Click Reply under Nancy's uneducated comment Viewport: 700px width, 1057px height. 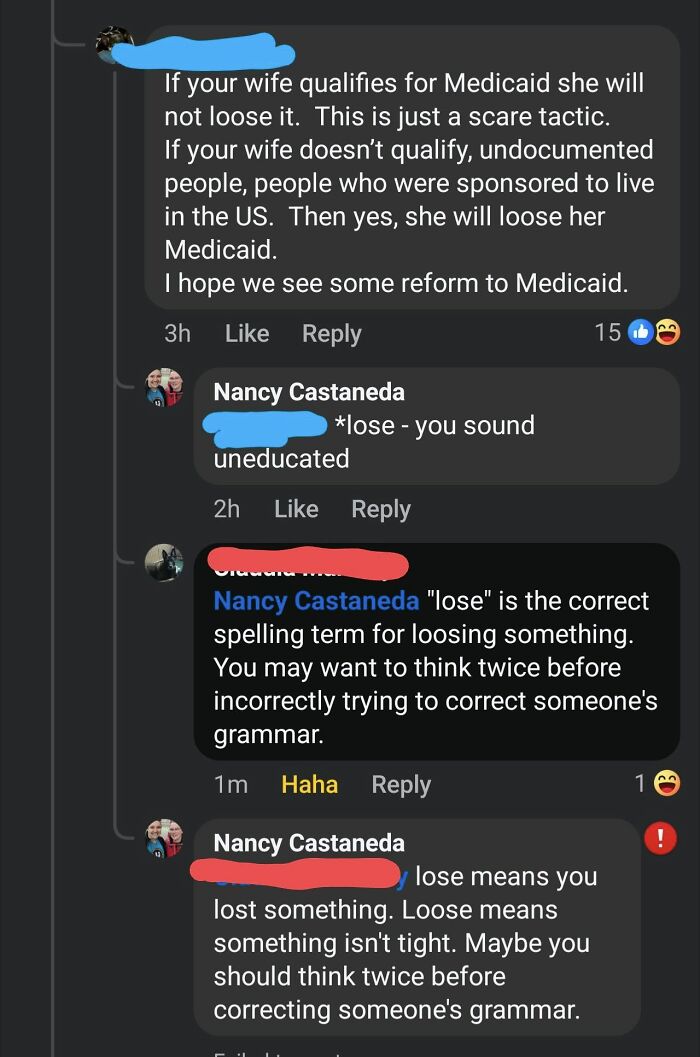[380, 509]
